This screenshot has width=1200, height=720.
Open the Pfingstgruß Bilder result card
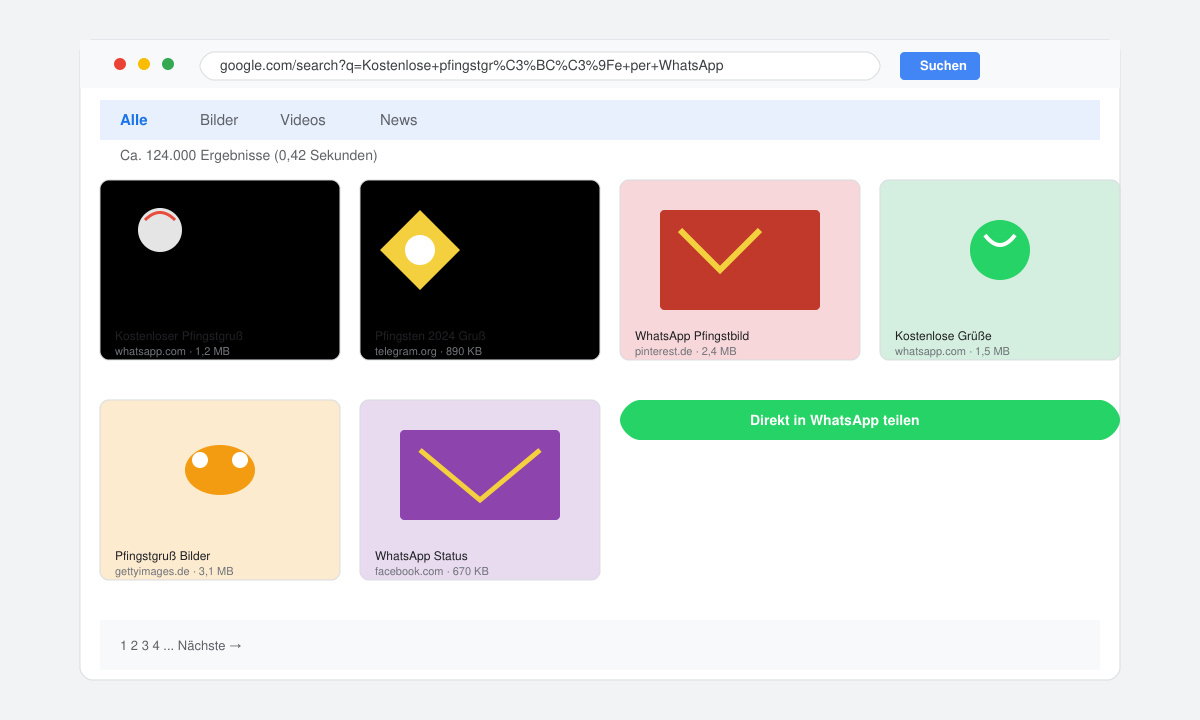pos(220,490)
